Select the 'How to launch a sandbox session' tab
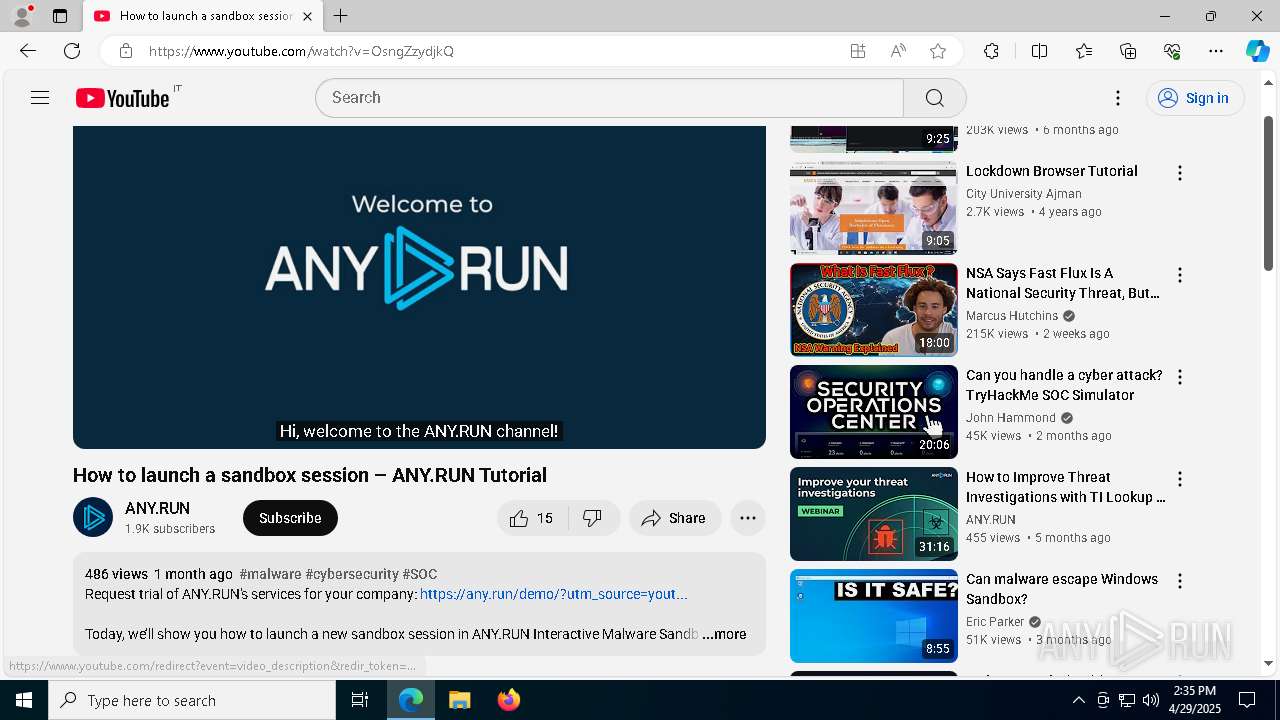Image resolution: width=1280 pixels, height=720 pixels. click(202, 16)
